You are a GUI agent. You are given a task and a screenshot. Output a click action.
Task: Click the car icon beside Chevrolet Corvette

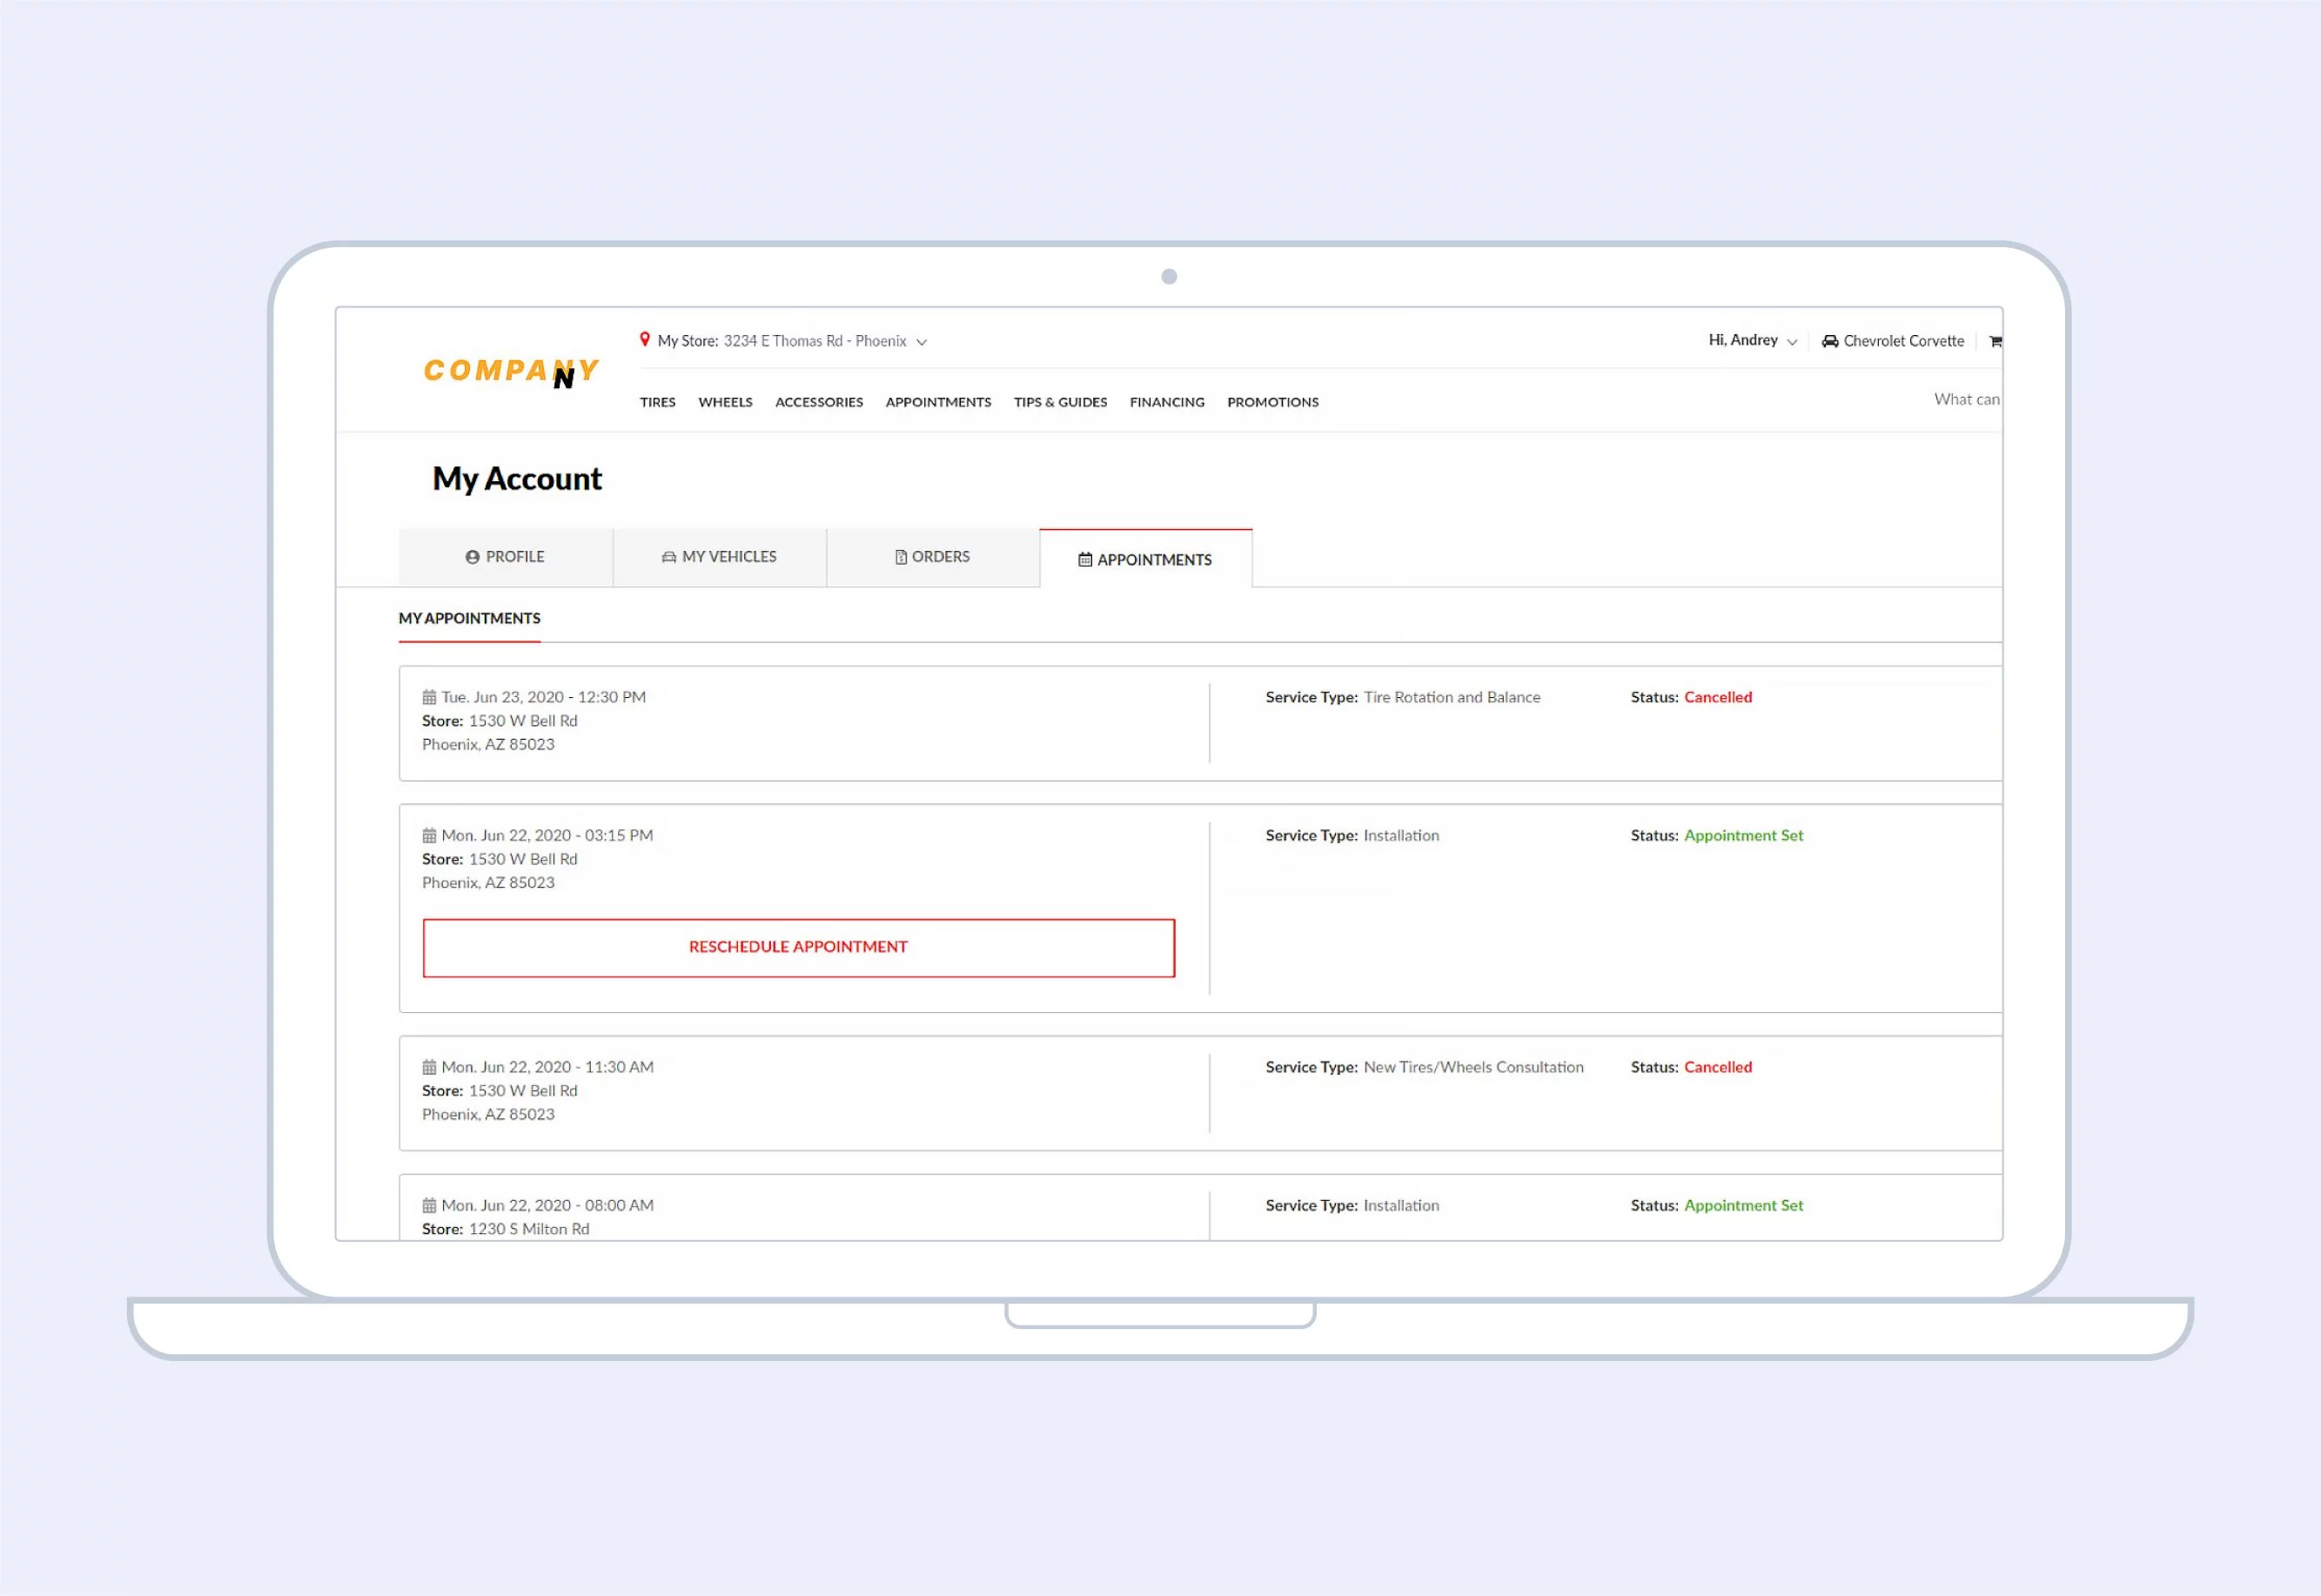1830,341
